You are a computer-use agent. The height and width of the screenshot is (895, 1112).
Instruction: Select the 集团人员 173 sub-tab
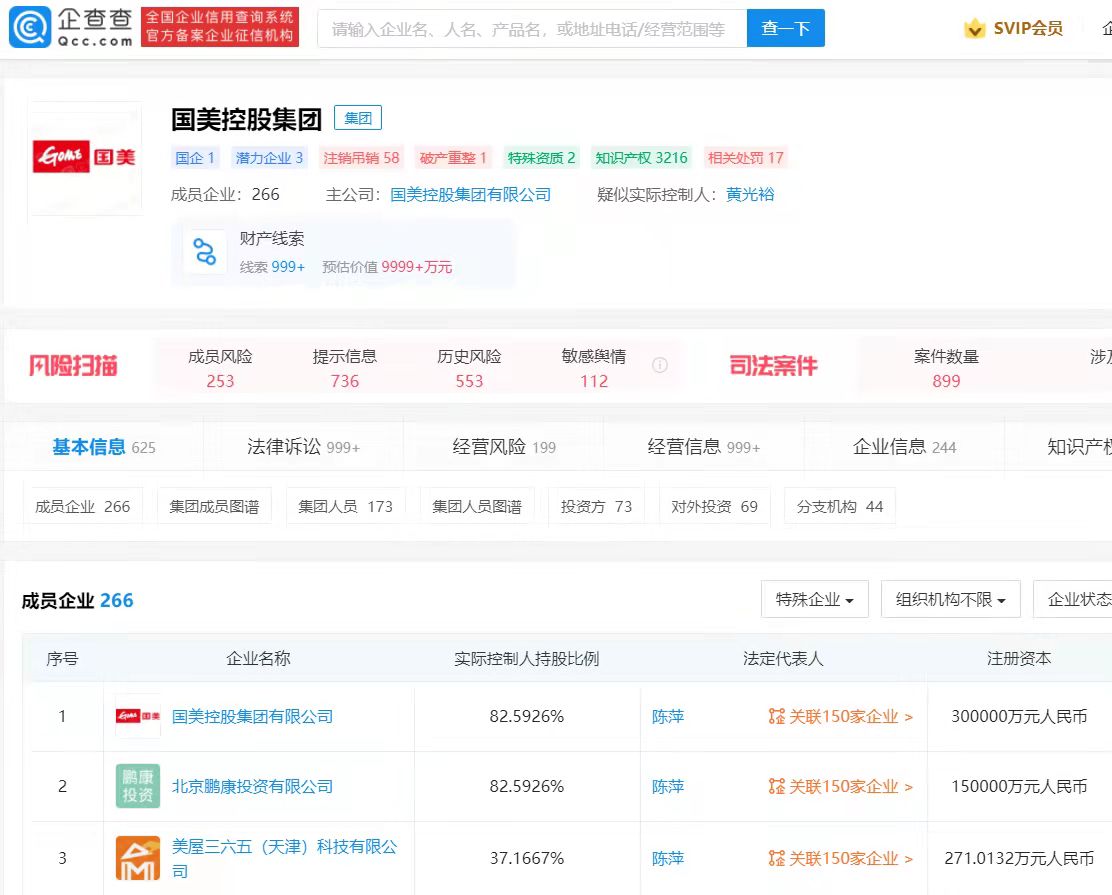point(345,506)
